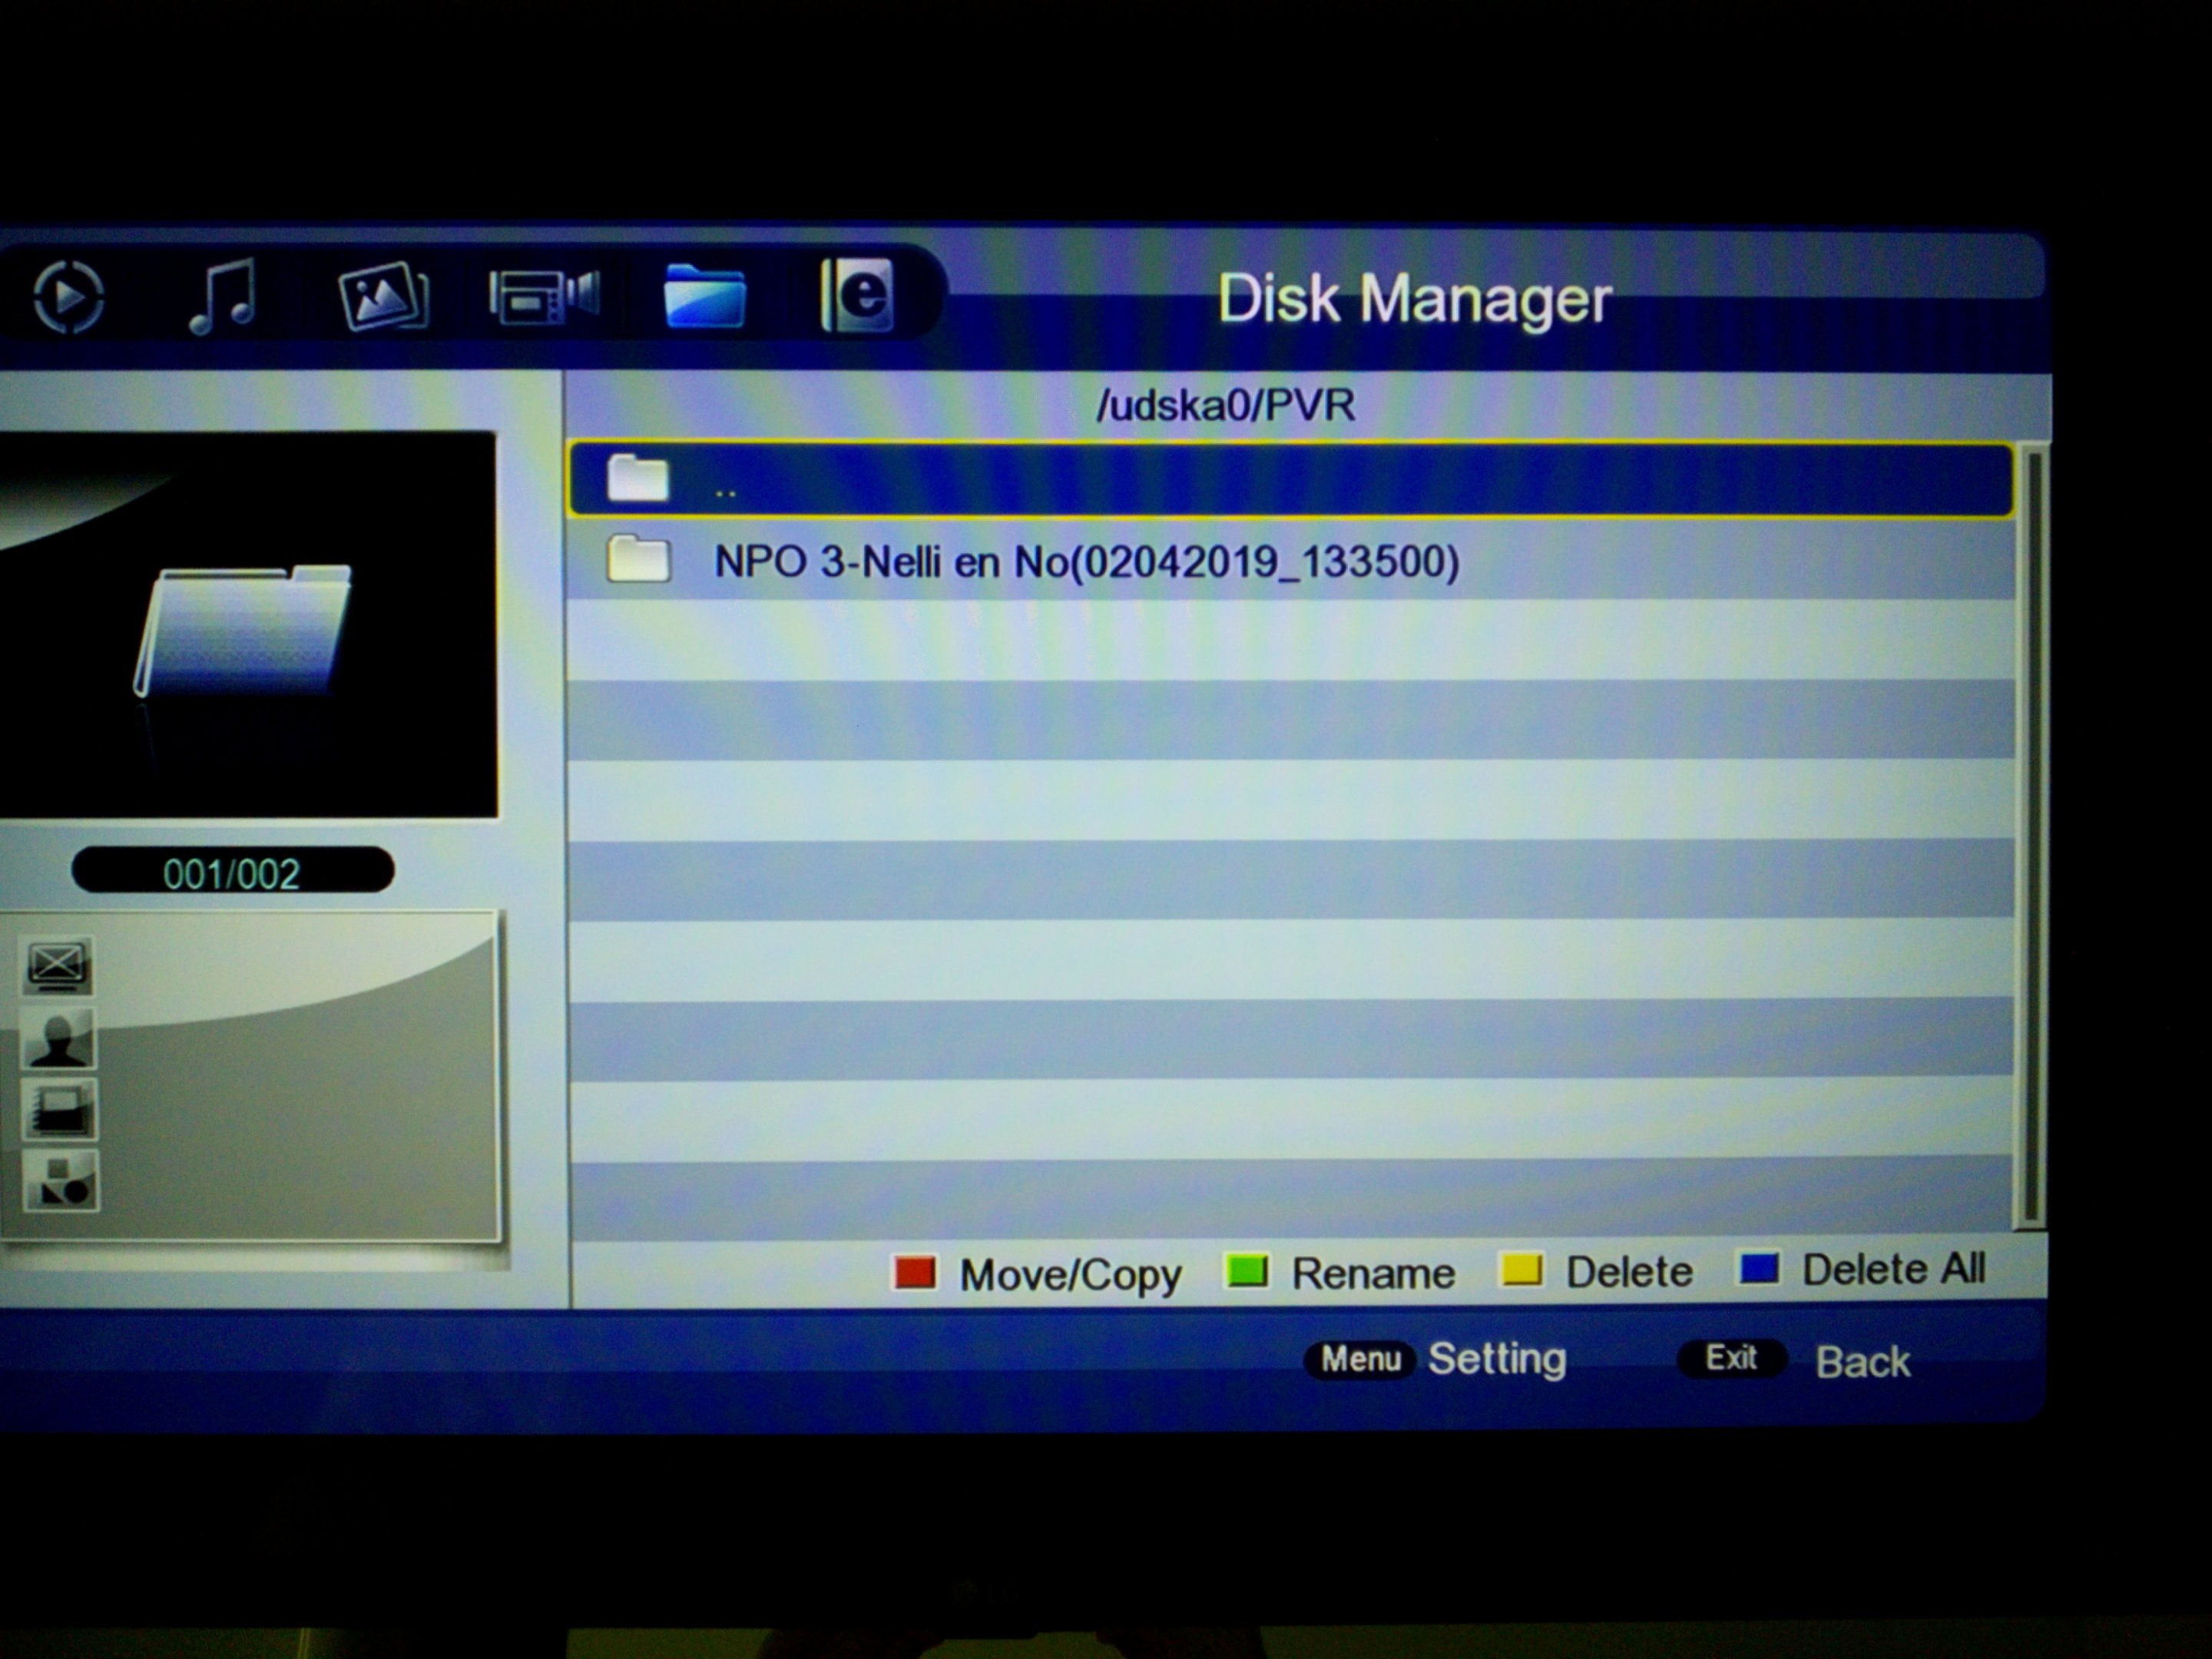Click the folder icon of the '..' row
The width and height of the screenshot is (2212, 1659).
(x=638, y=478)
